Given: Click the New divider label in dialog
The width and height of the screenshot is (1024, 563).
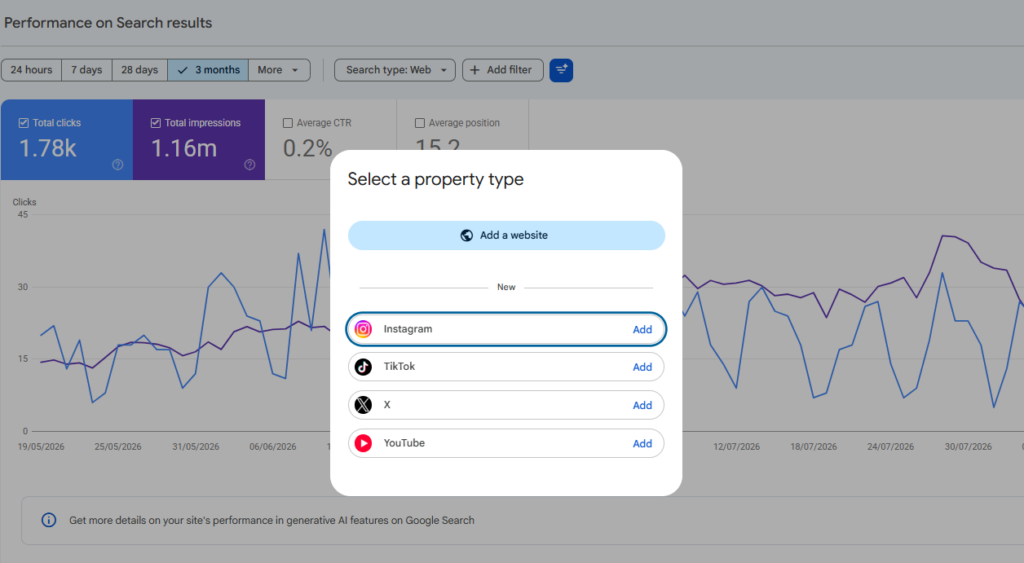Looking at the screenshot, I should tap(506, 287).
